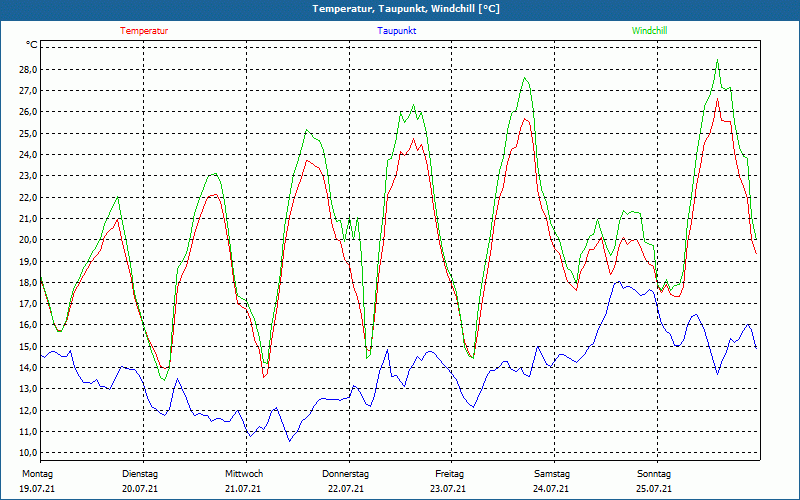Click the Freitag day label
This screenshot has width=800, height=500.
coord(449,474)
